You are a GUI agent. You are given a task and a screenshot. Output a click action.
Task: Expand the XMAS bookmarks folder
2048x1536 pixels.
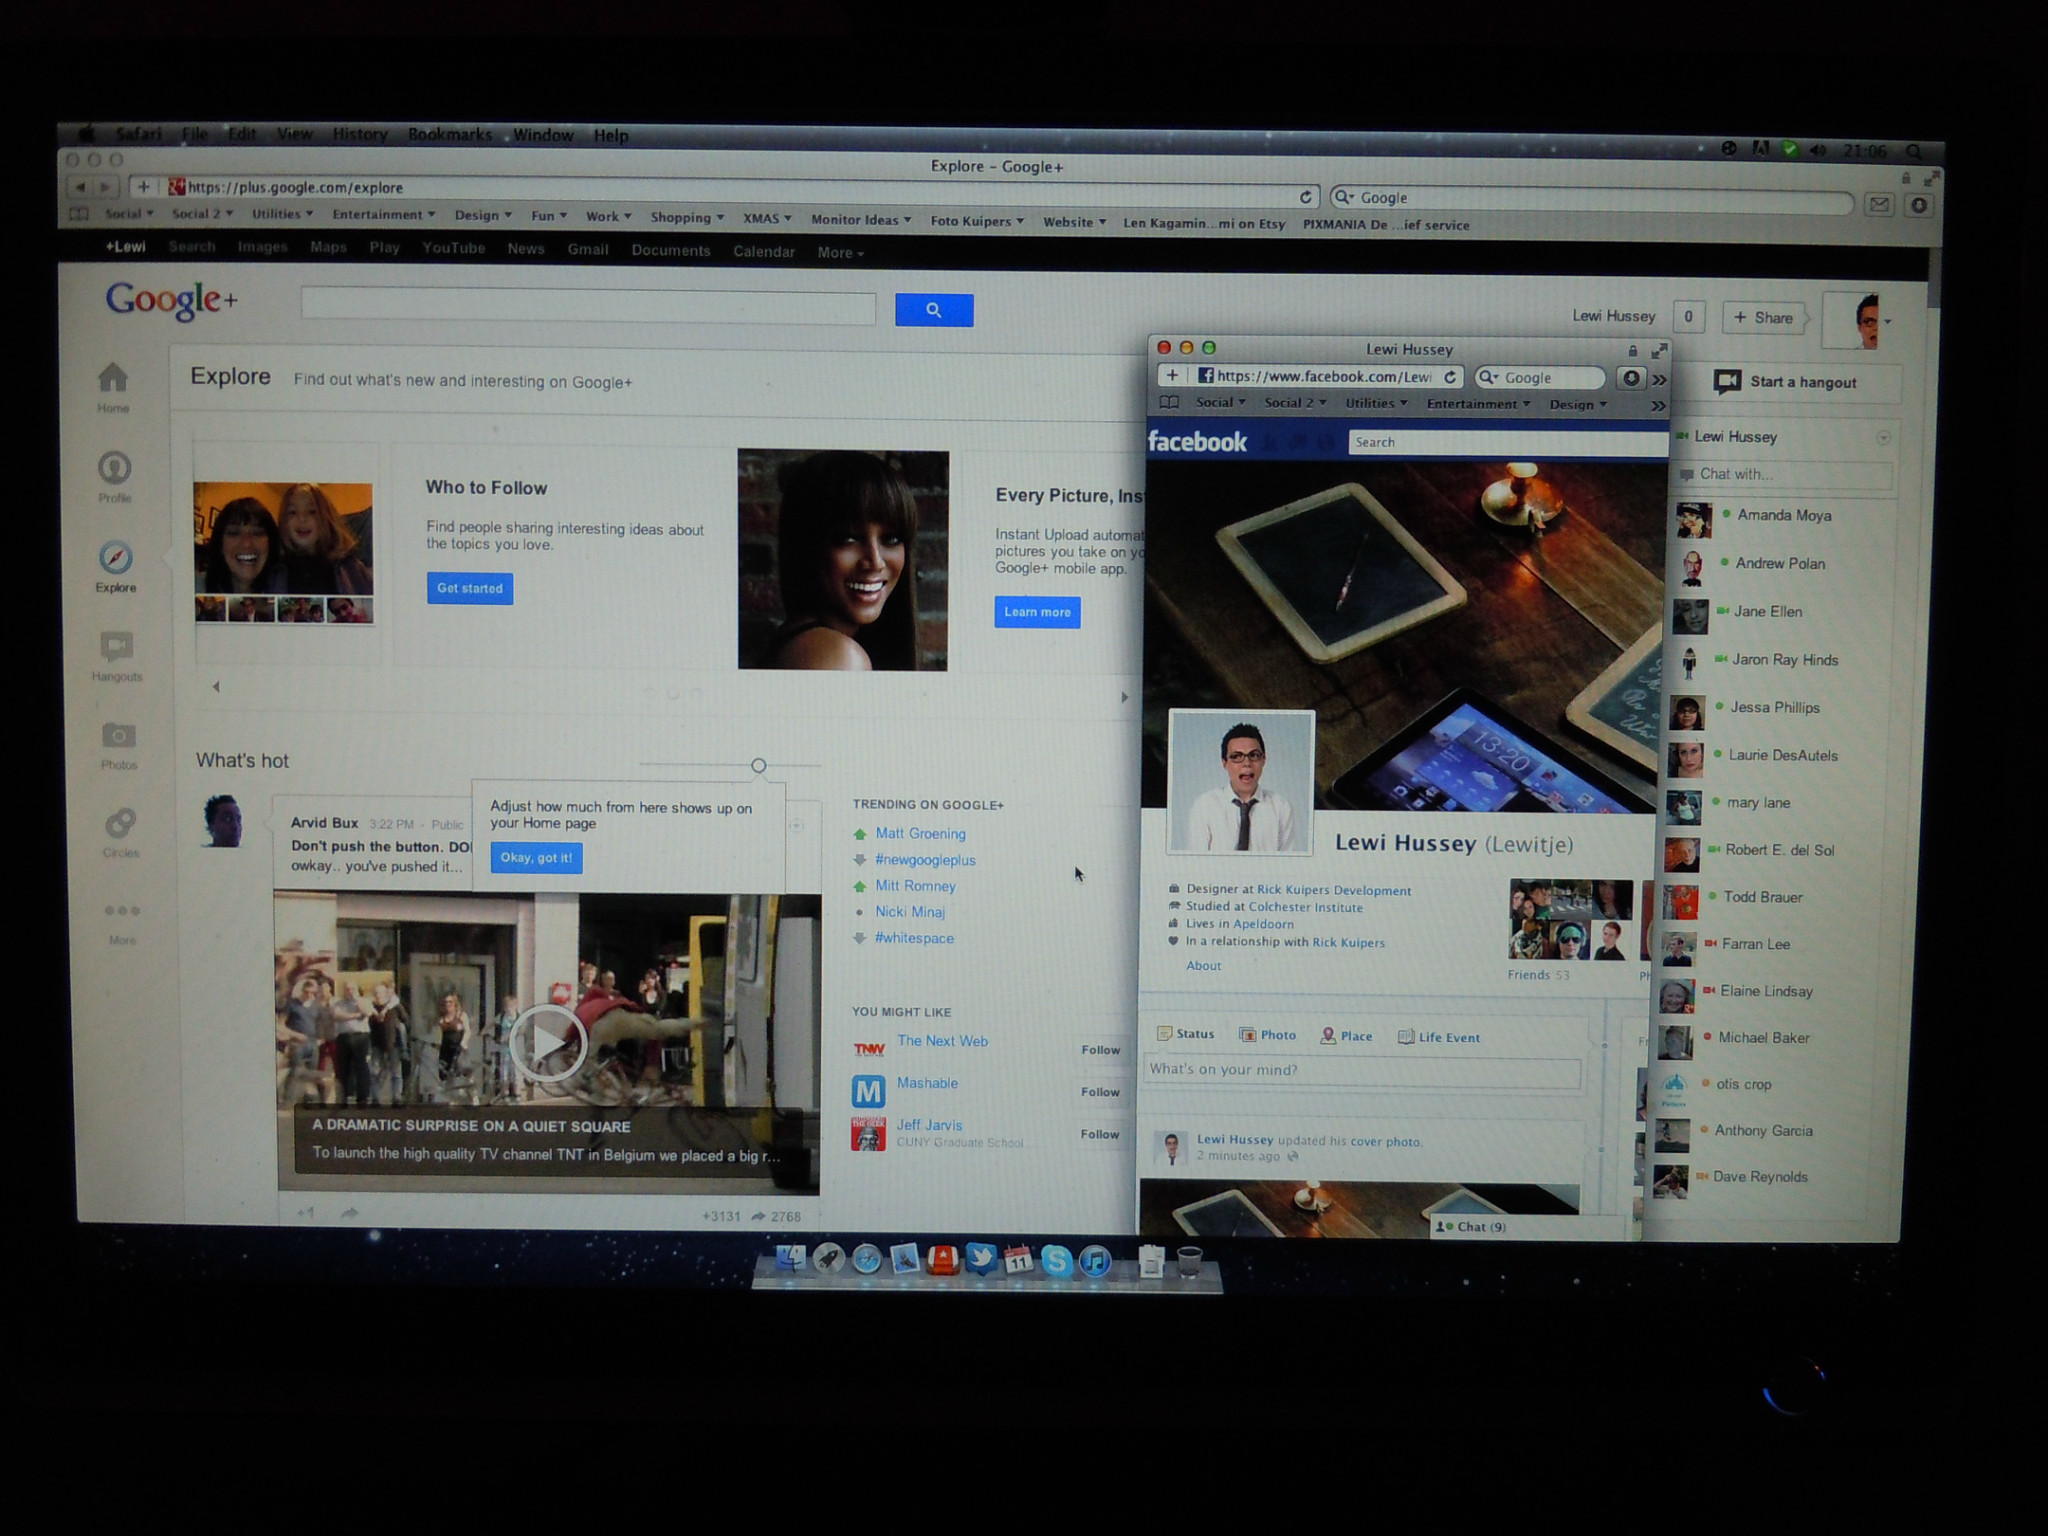767,219
